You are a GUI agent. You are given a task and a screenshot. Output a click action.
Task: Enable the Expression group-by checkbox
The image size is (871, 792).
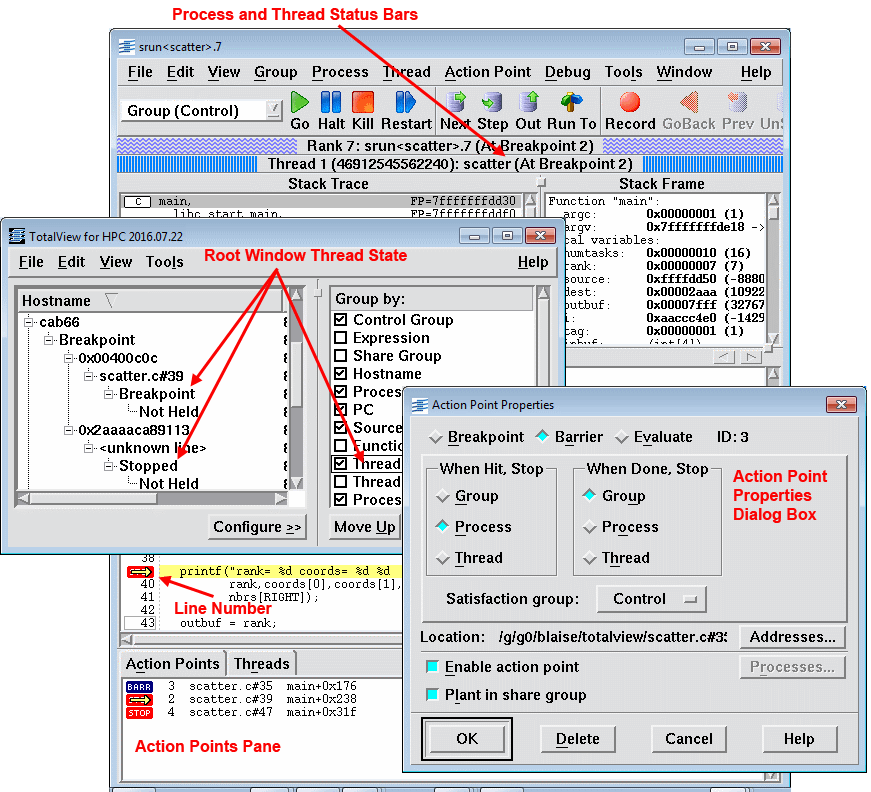coord(341,338)
